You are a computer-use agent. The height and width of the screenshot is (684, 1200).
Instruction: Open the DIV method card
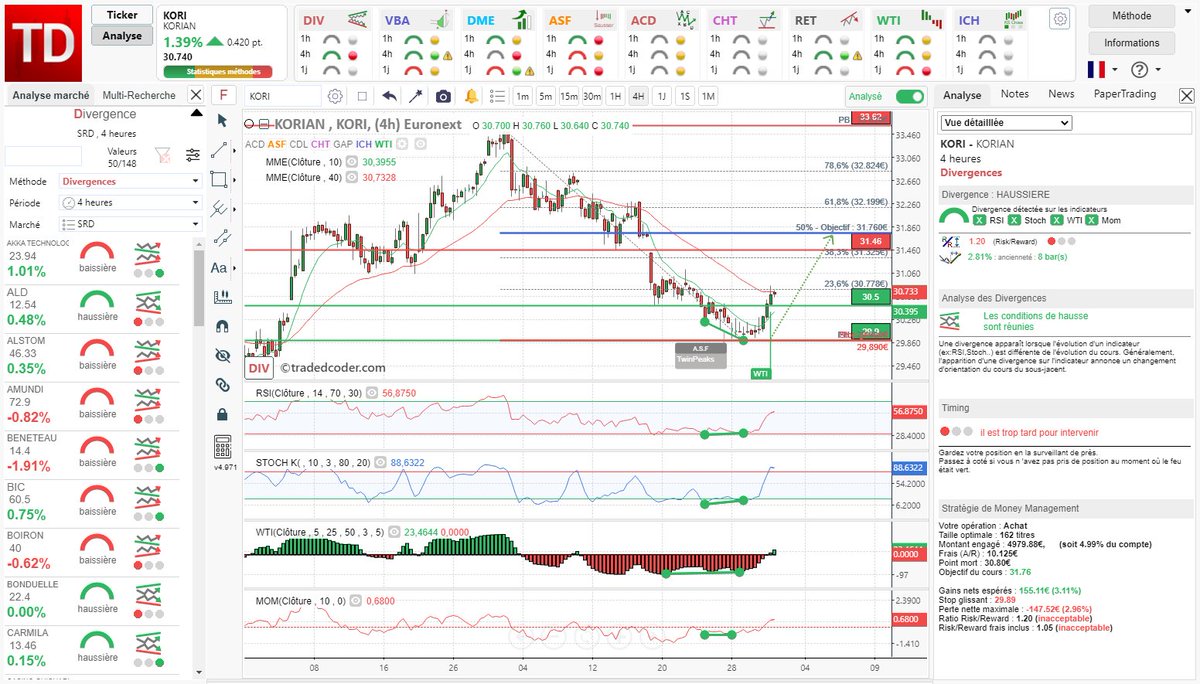[334, 45]
